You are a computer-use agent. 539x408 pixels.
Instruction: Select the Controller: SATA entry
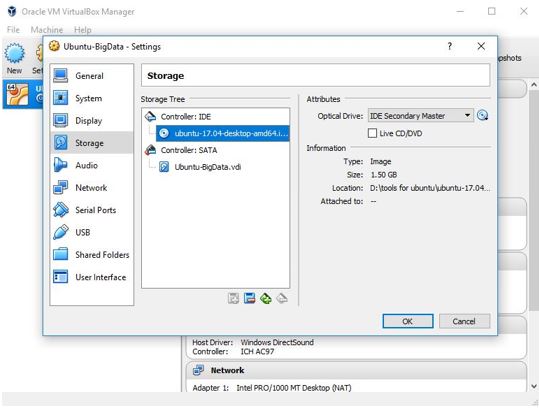(216, 150)
